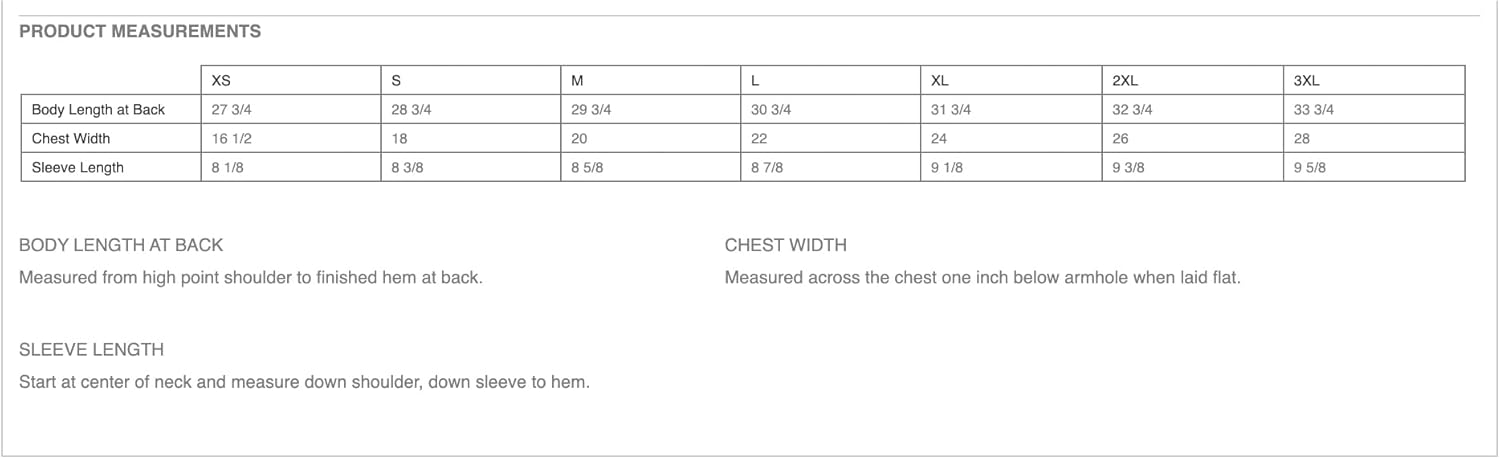Click the Body Length at Back row label
1500x459 pixels.
click(98, 110)
